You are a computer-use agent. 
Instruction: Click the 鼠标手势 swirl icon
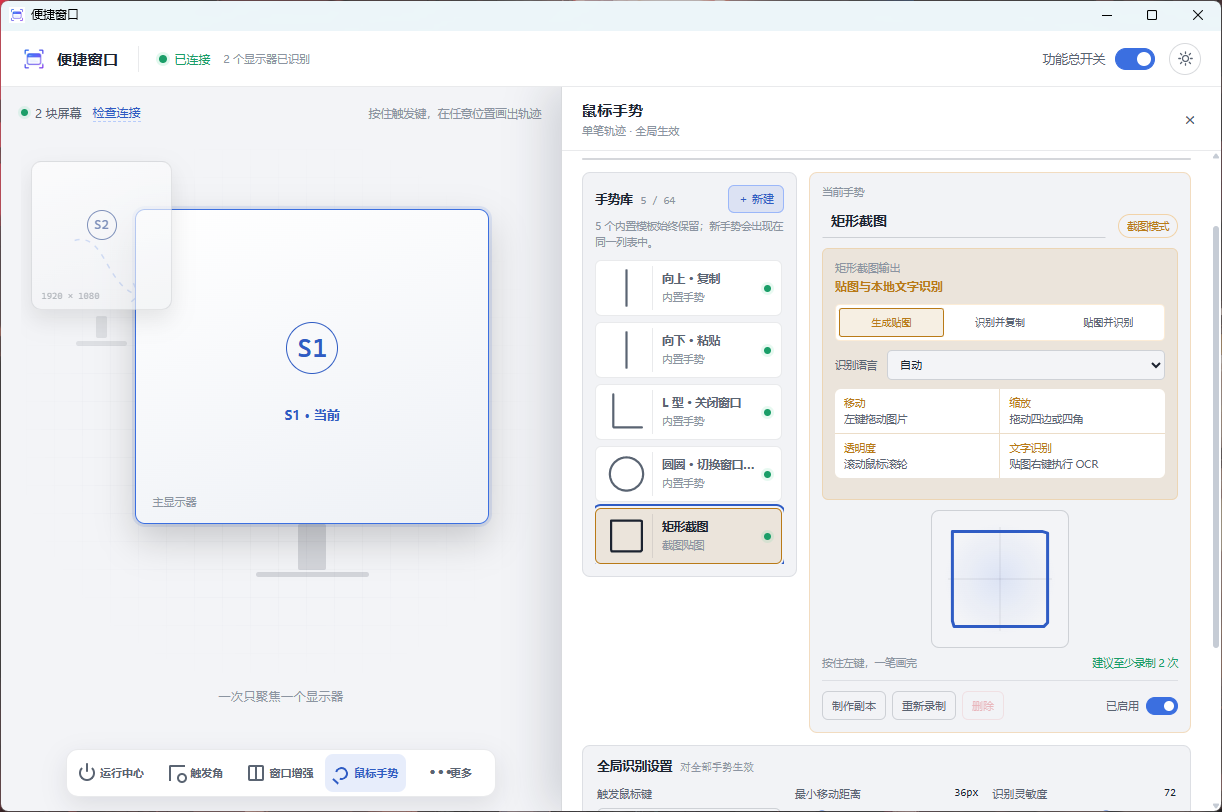click(x=341, y=773)
